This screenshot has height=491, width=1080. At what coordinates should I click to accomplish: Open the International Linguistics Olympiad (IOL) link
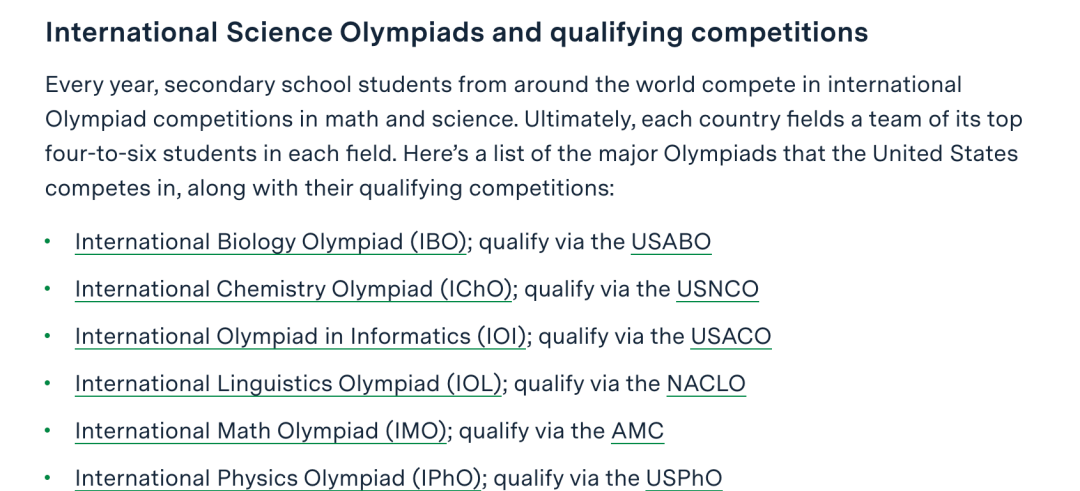[x=289, y=384]
